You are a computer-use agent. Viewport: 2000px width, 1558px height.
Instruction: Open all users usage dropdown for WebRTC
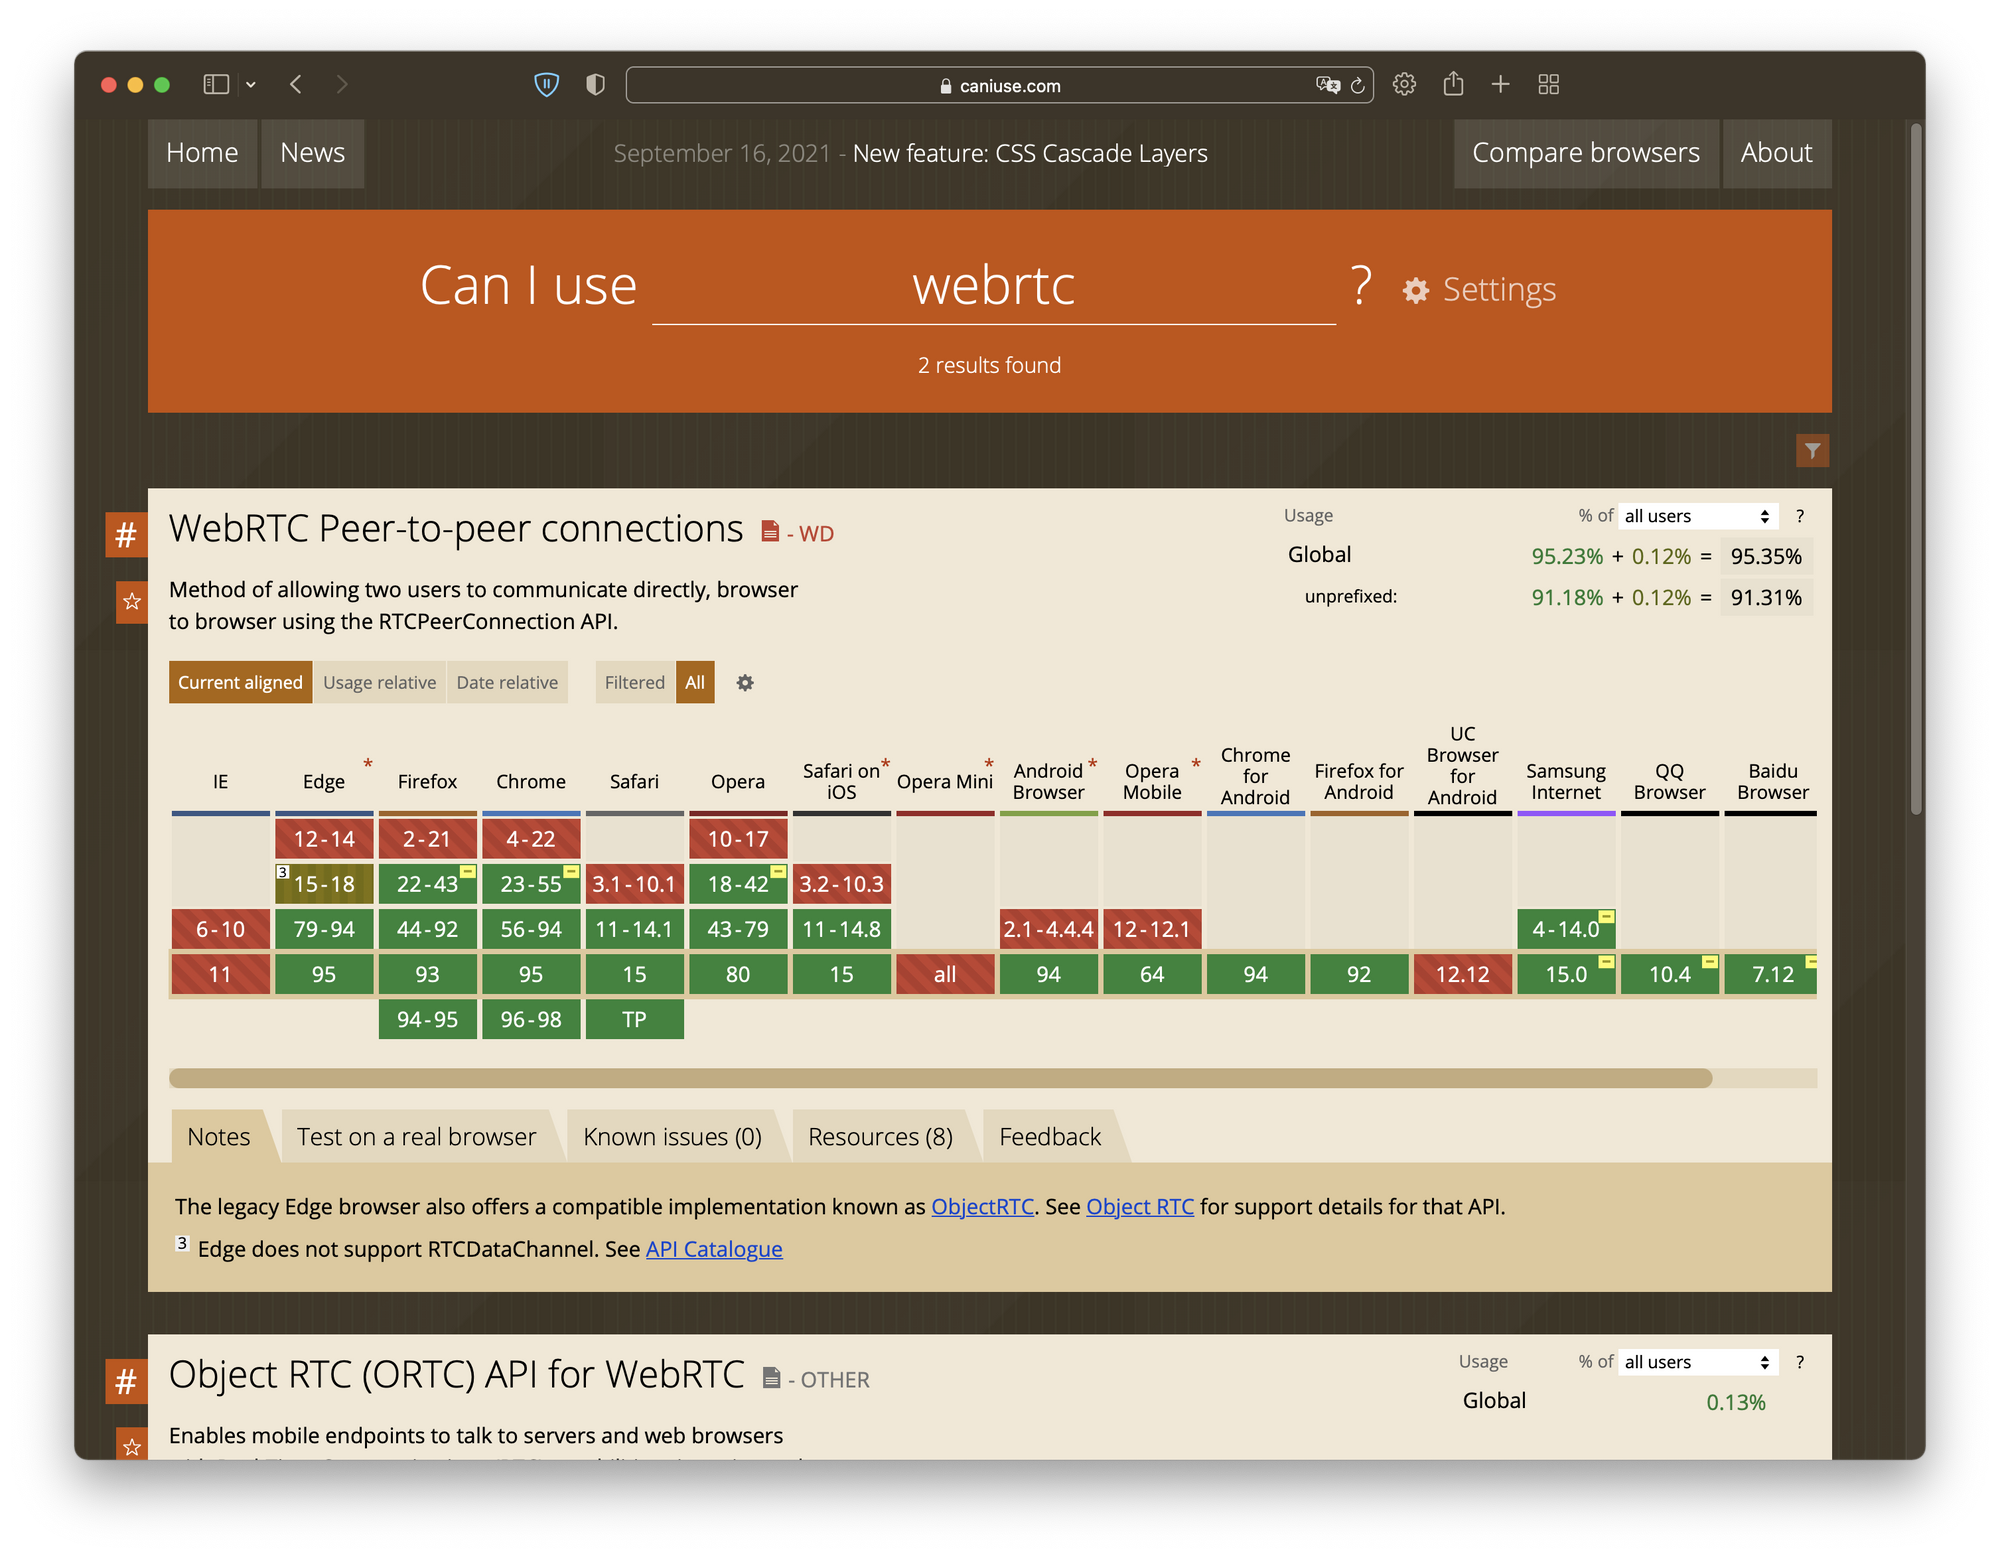tap(1698, 516)
